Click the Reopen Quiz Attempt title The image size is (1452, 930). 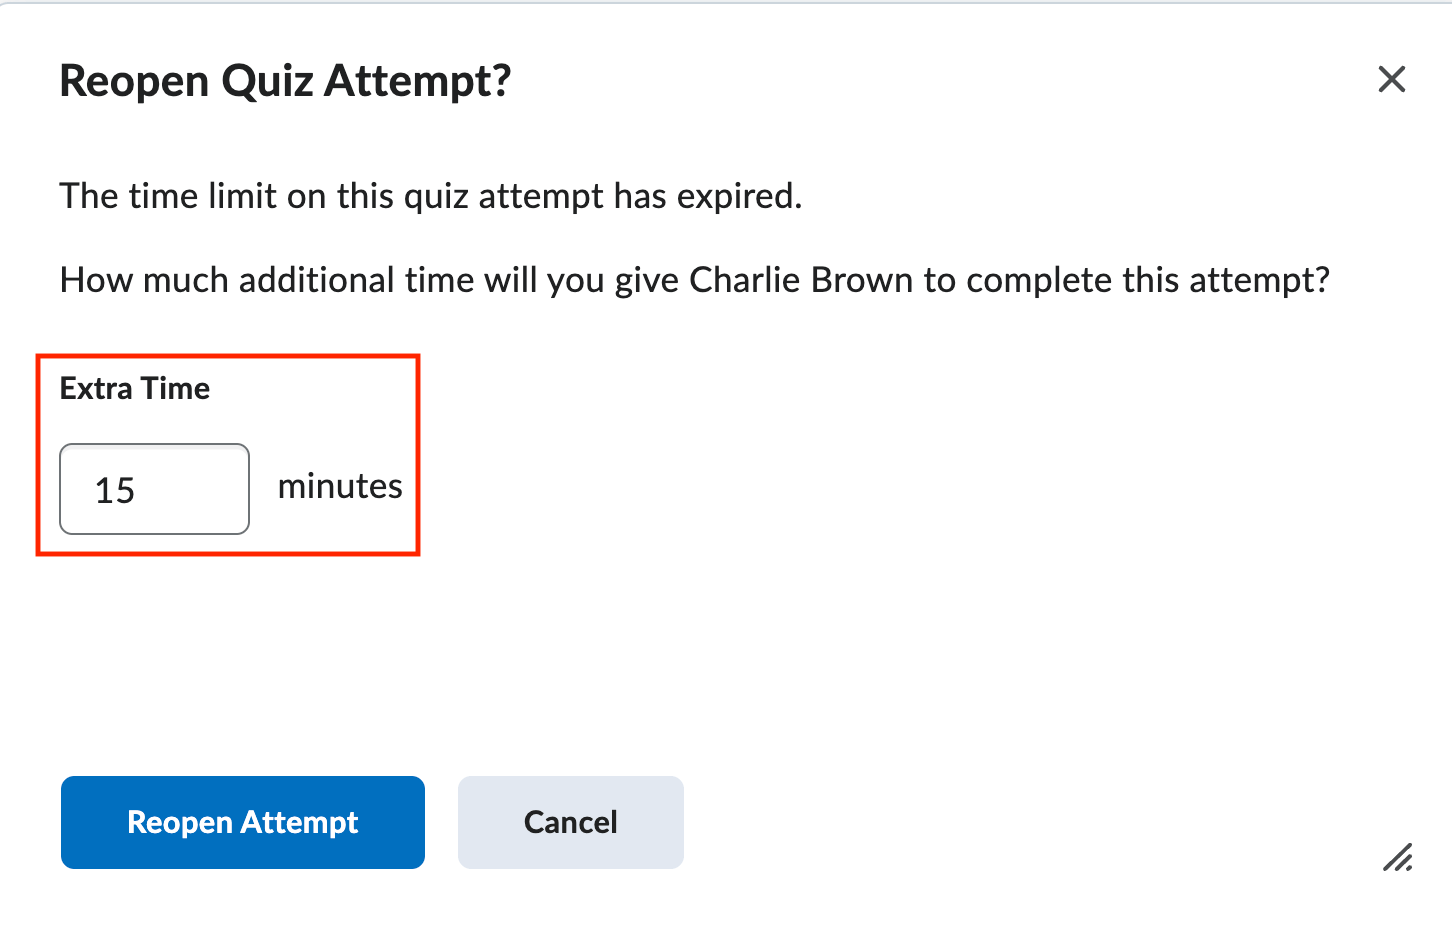(285, 80)
